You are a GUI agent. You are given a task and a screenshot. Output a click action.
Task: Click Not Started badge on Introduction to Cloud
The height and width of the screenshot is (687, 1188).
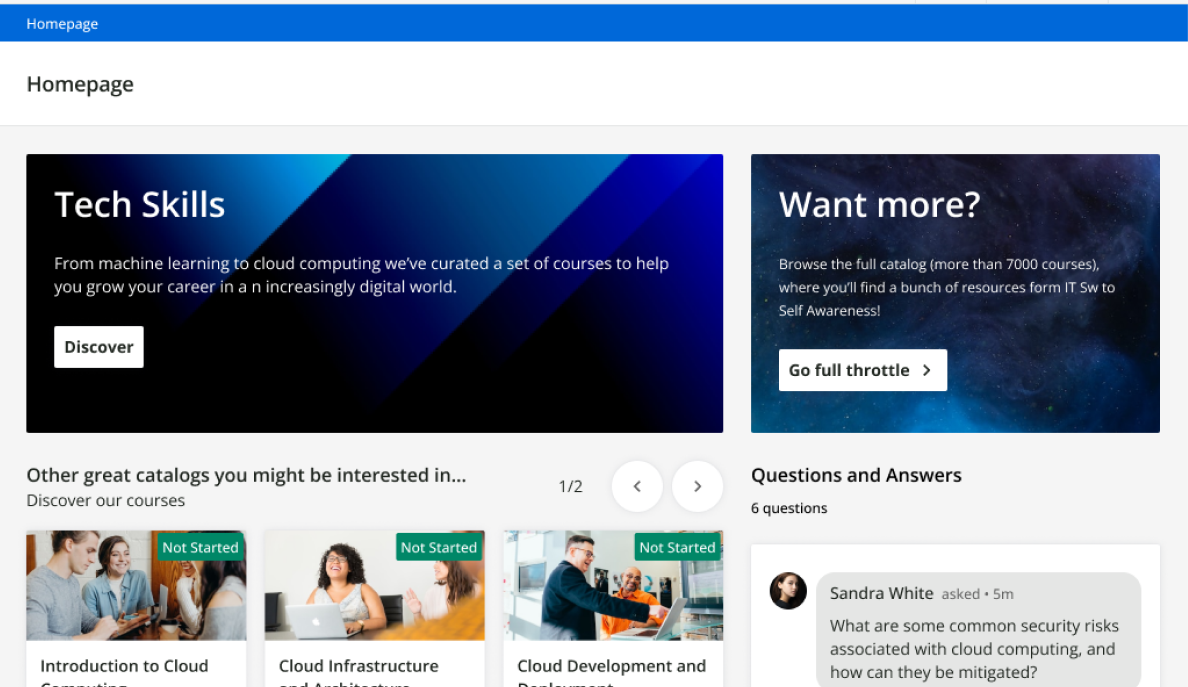[x=200, y=547]
